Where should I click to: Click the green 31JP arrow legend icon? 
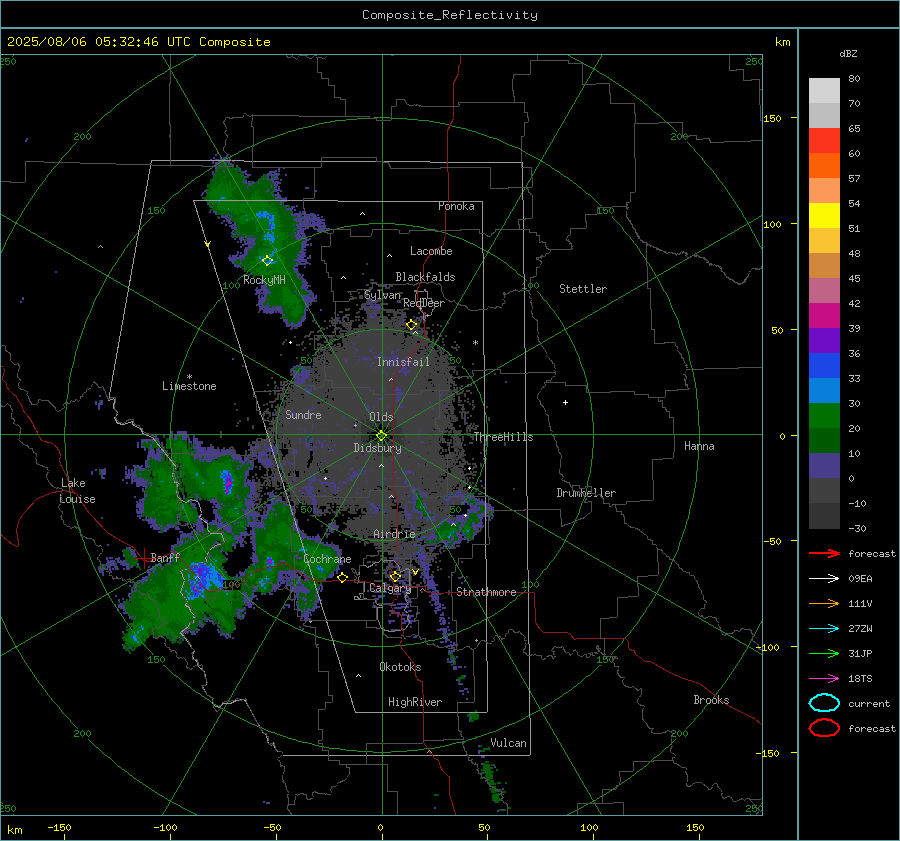coord(824,653)
